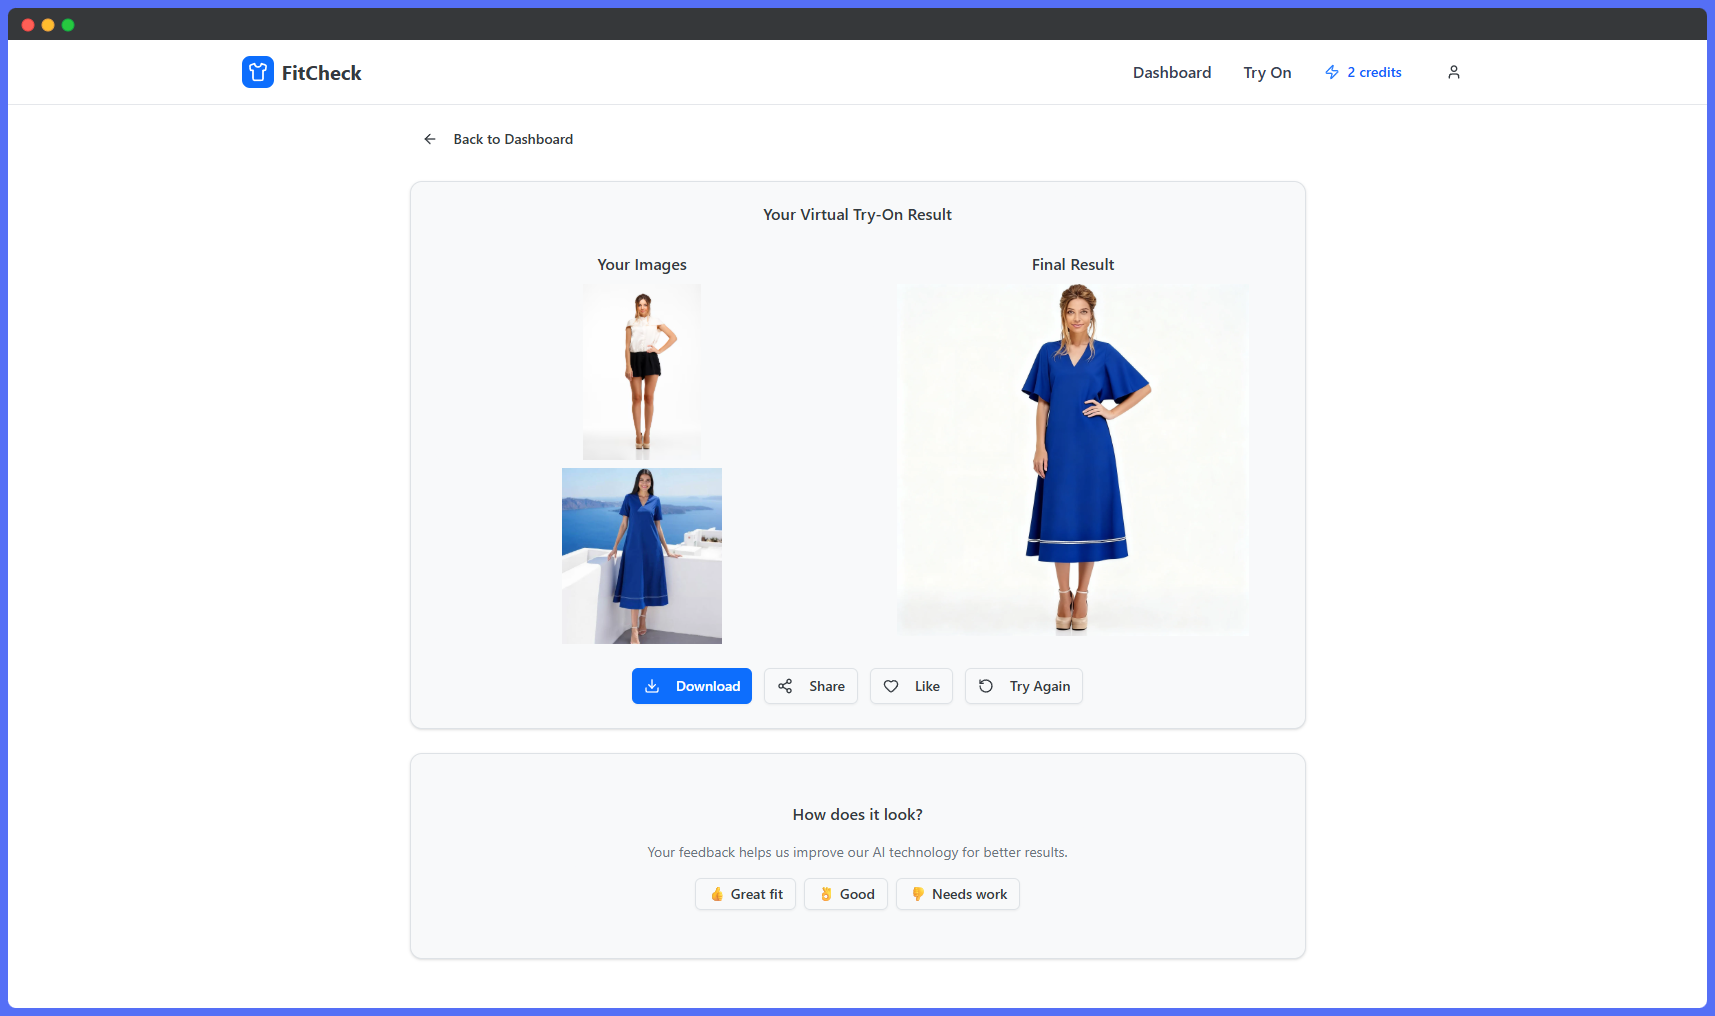The image size is (1715, 1016).
Task: Rate result with thumbs up Great fit
Action: 745,894
